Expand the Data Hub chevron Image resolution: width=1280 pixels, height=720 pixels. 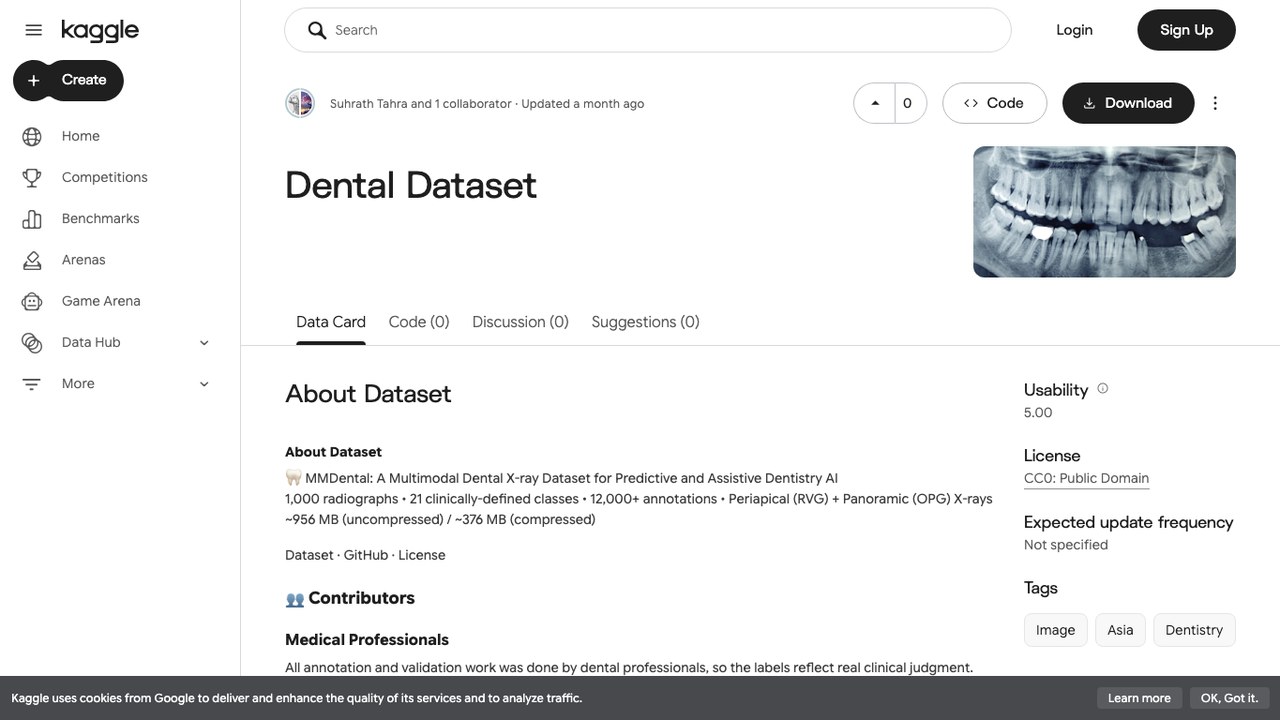click(204, 342)
